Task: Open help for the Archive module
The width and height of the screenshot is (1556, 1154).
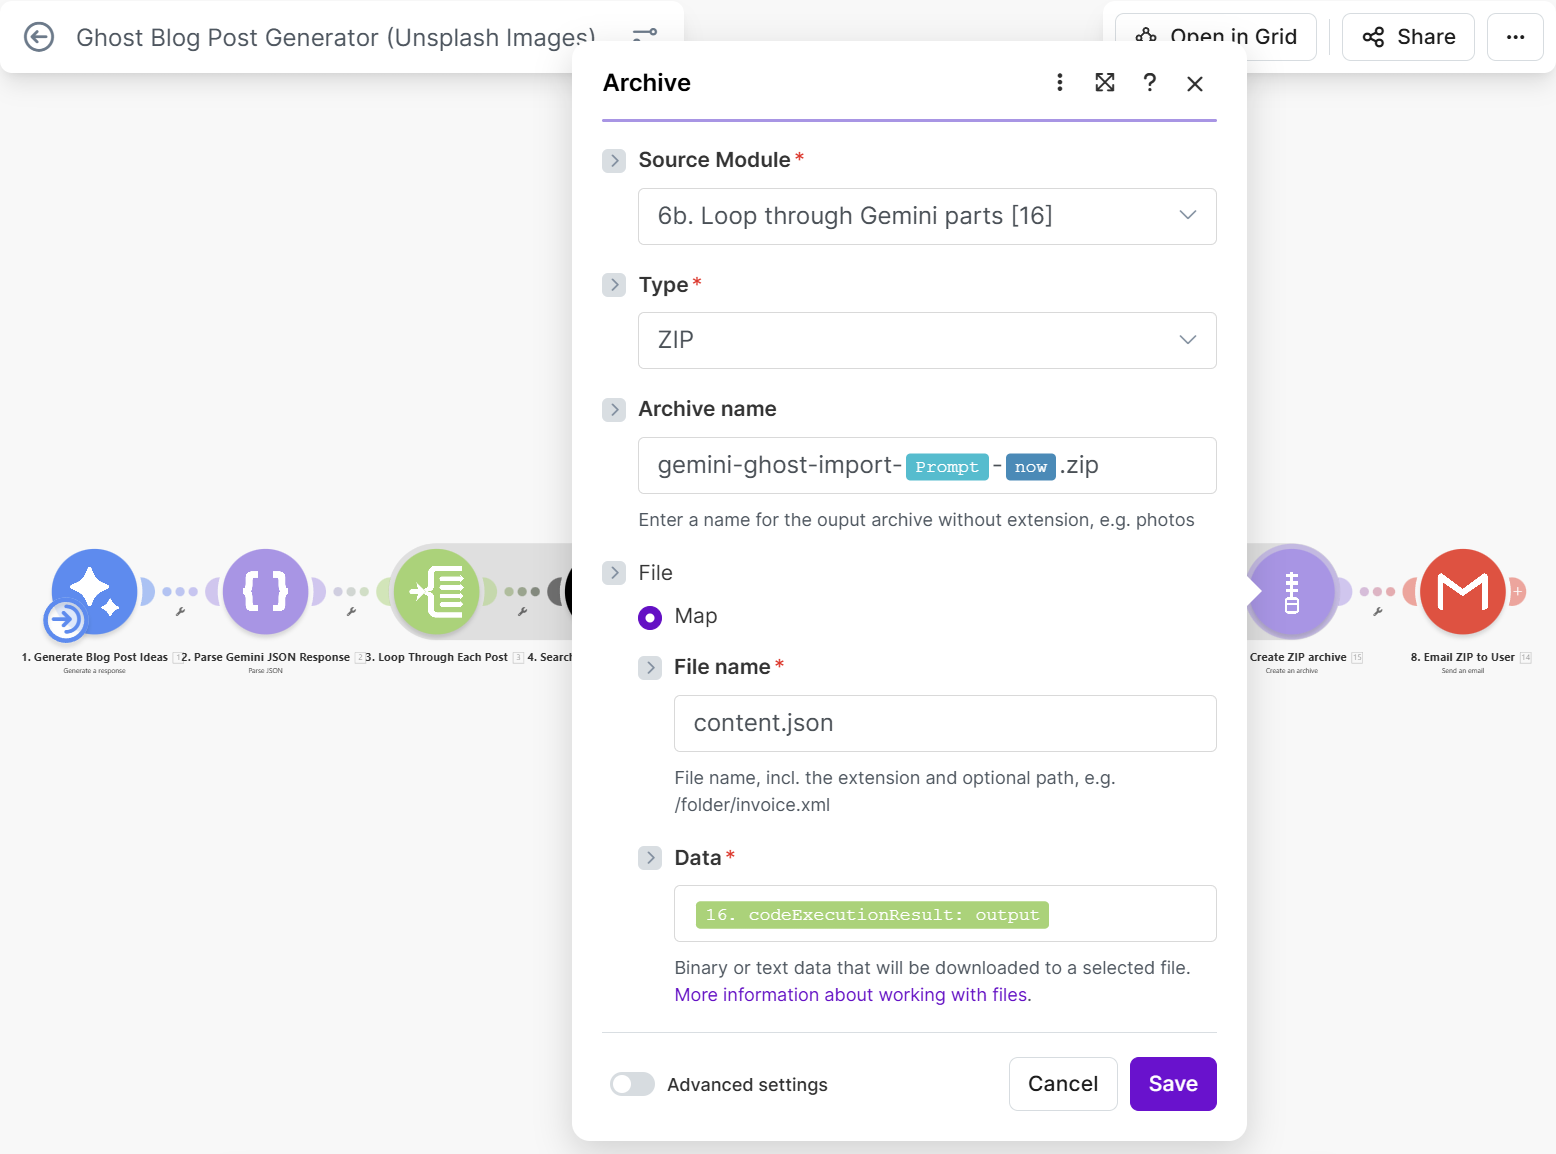Action: pos(1150,83)
